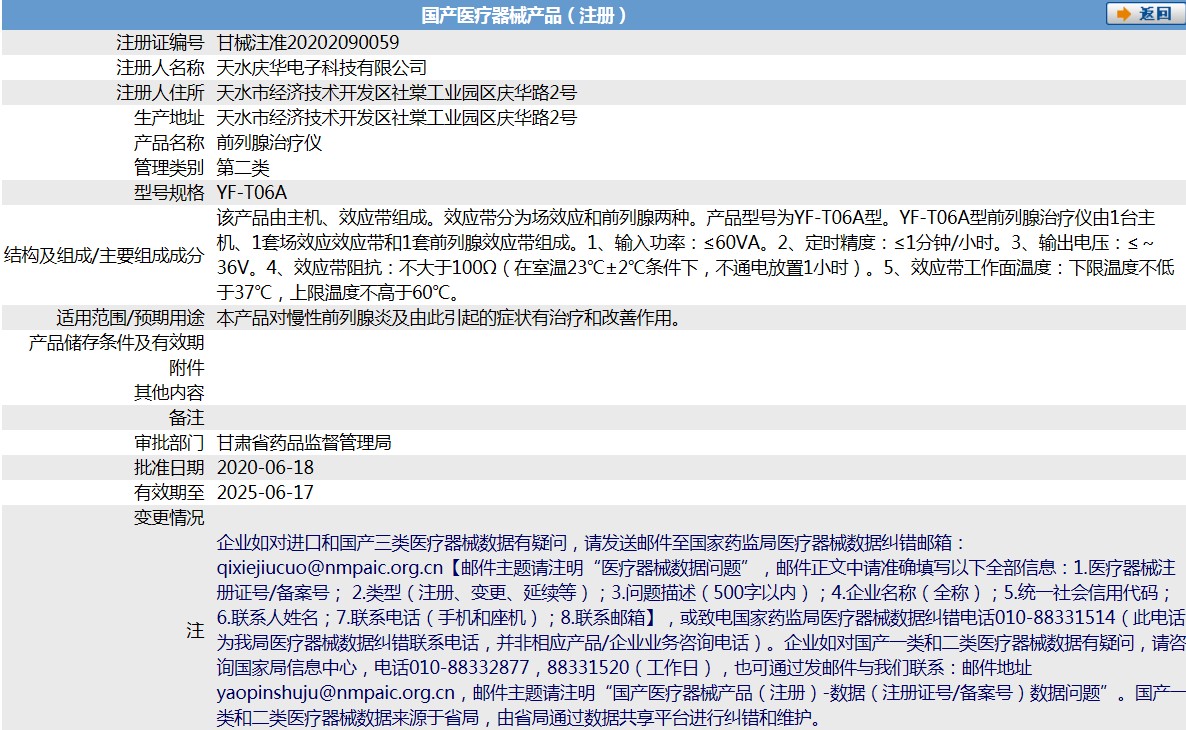Click product name 前列腺治疗仪
This screenshot has height=730, width=1186.
pyautogui.click(x=269, y=142)
